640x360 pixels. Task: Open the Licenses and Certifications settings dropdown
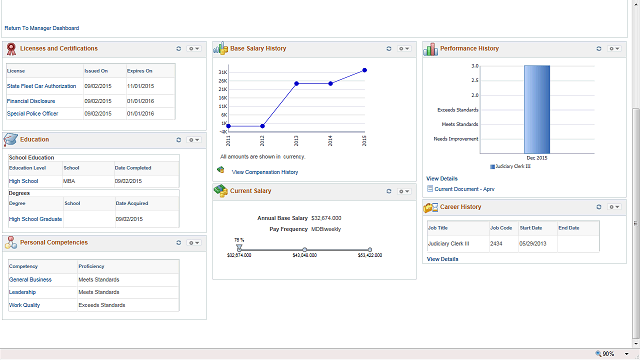pyautogui.click(x=194, y=49)
